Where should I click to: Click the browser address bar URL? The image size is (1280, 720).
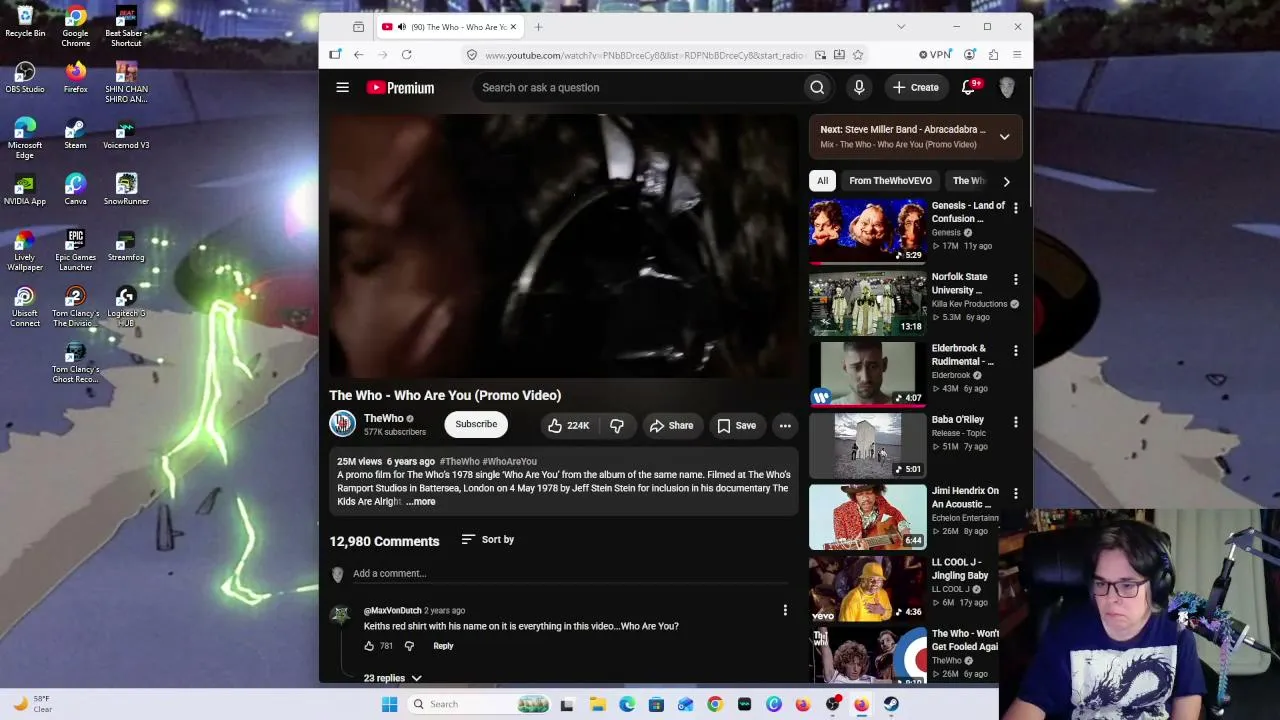(x=645, y=55)
